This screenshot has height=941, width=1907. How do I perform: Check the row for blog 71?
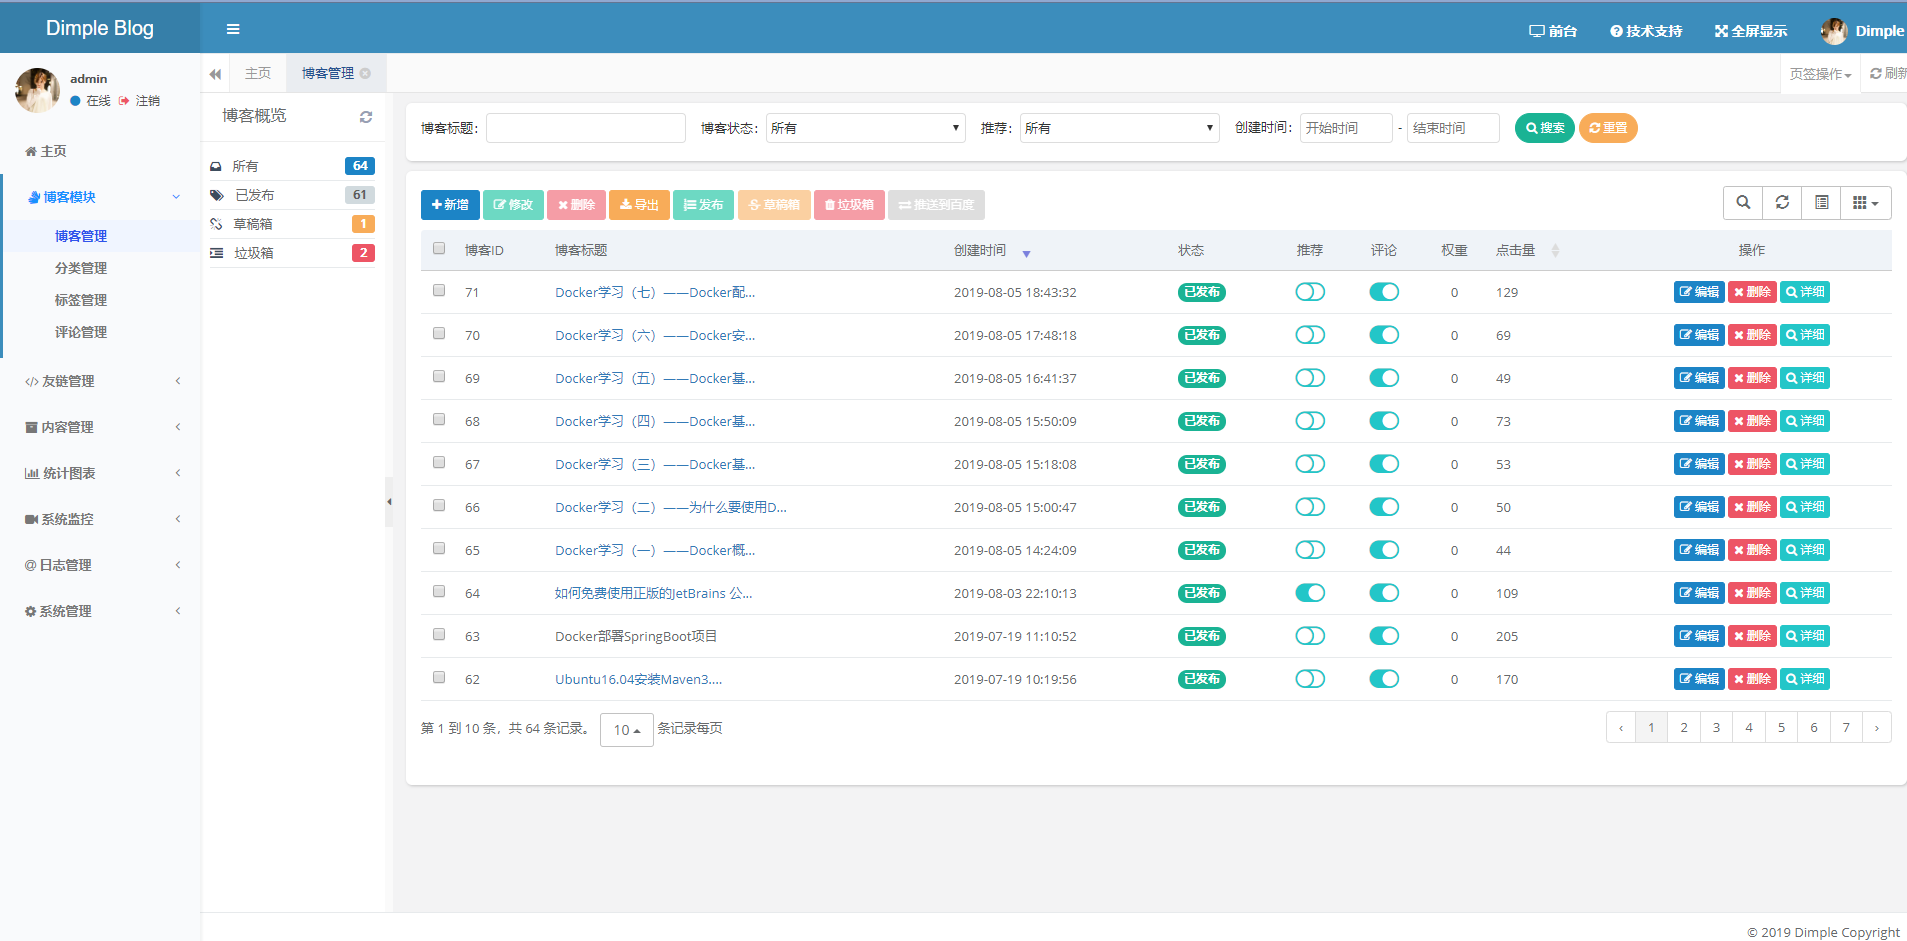coord(439,290)
